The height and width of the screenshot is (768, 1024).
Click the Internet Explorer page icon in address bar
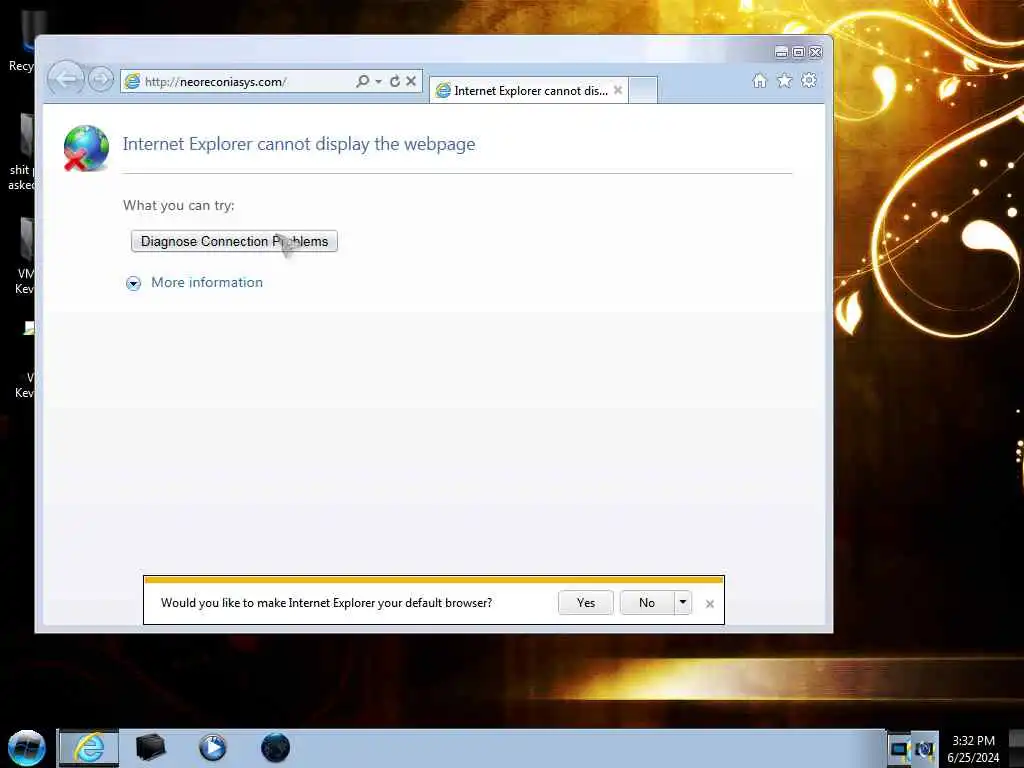[133, 81]
